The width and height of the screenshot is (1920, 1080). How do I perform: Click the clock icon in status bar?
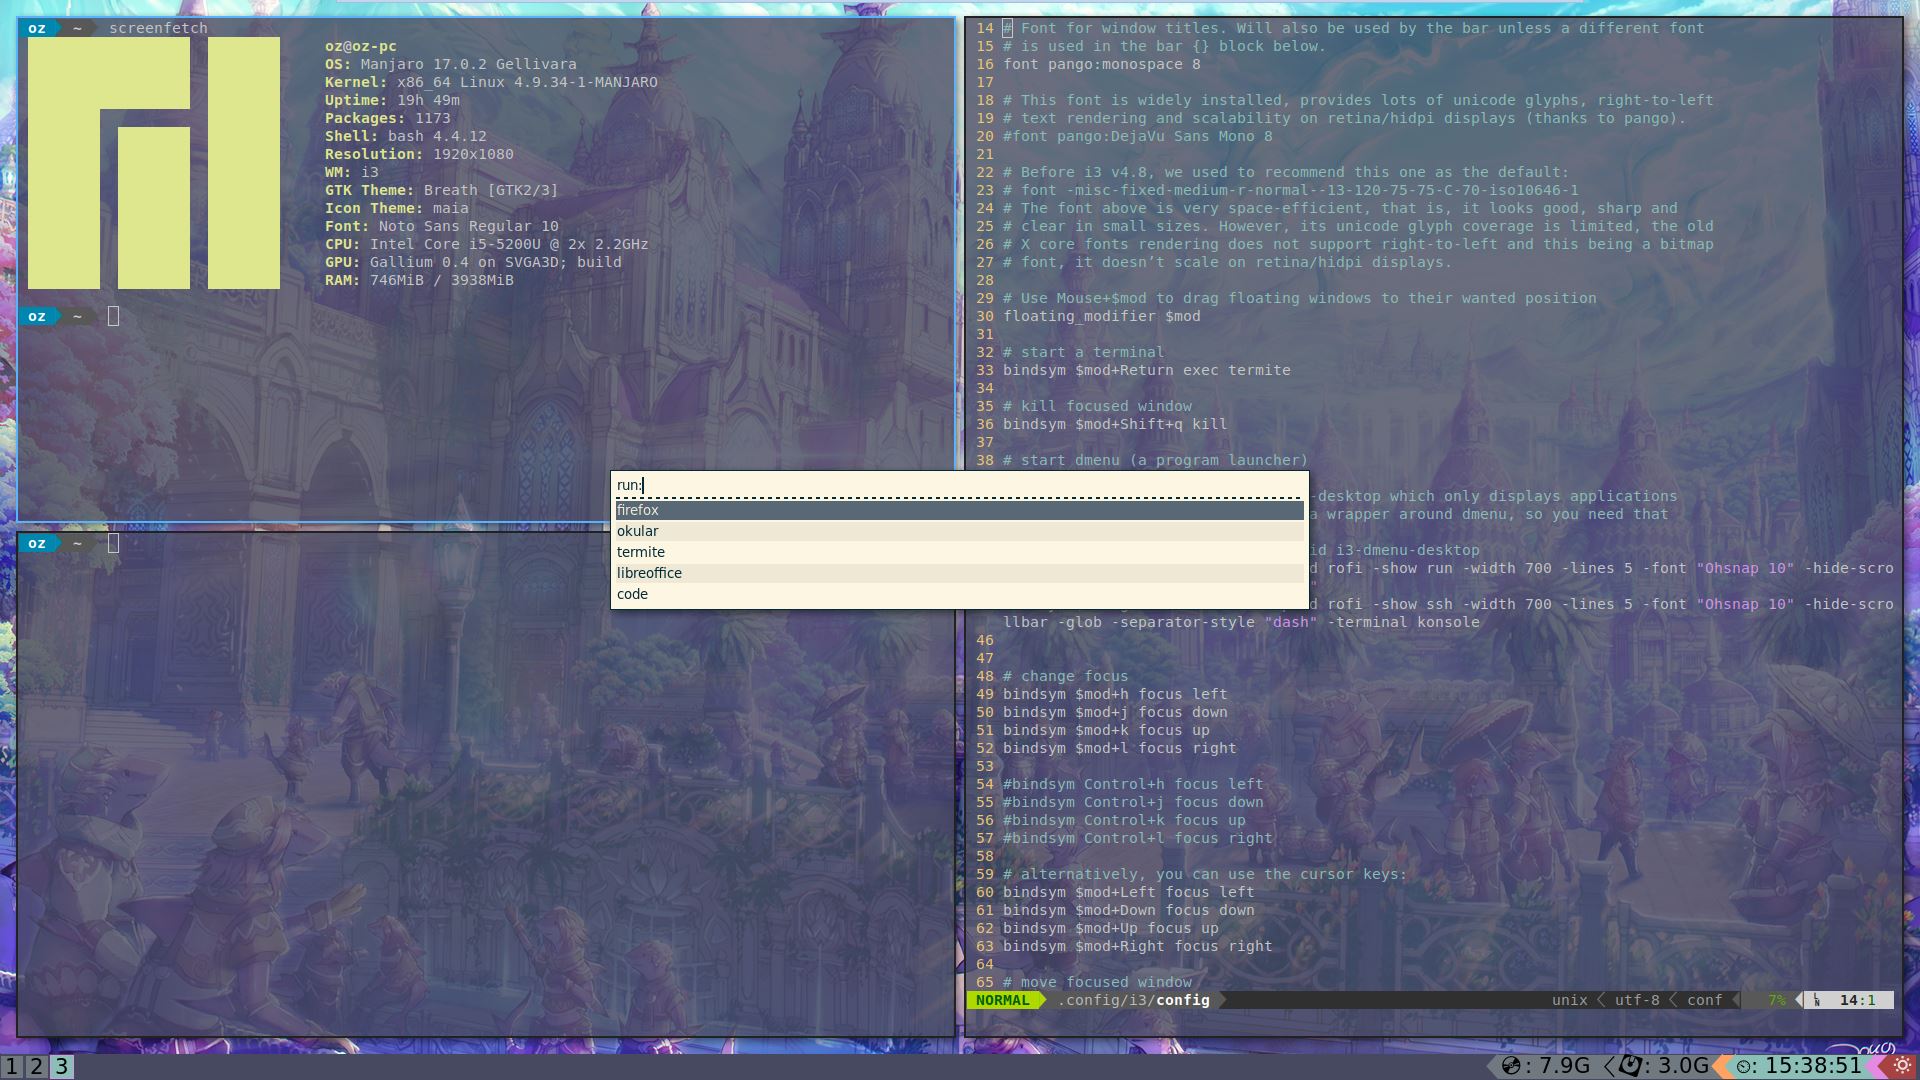click(1744, 1067)
